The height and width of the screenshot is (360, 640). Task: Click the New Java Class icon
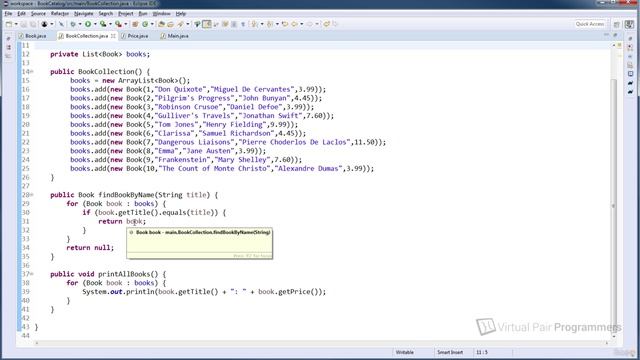coord(145,24)
